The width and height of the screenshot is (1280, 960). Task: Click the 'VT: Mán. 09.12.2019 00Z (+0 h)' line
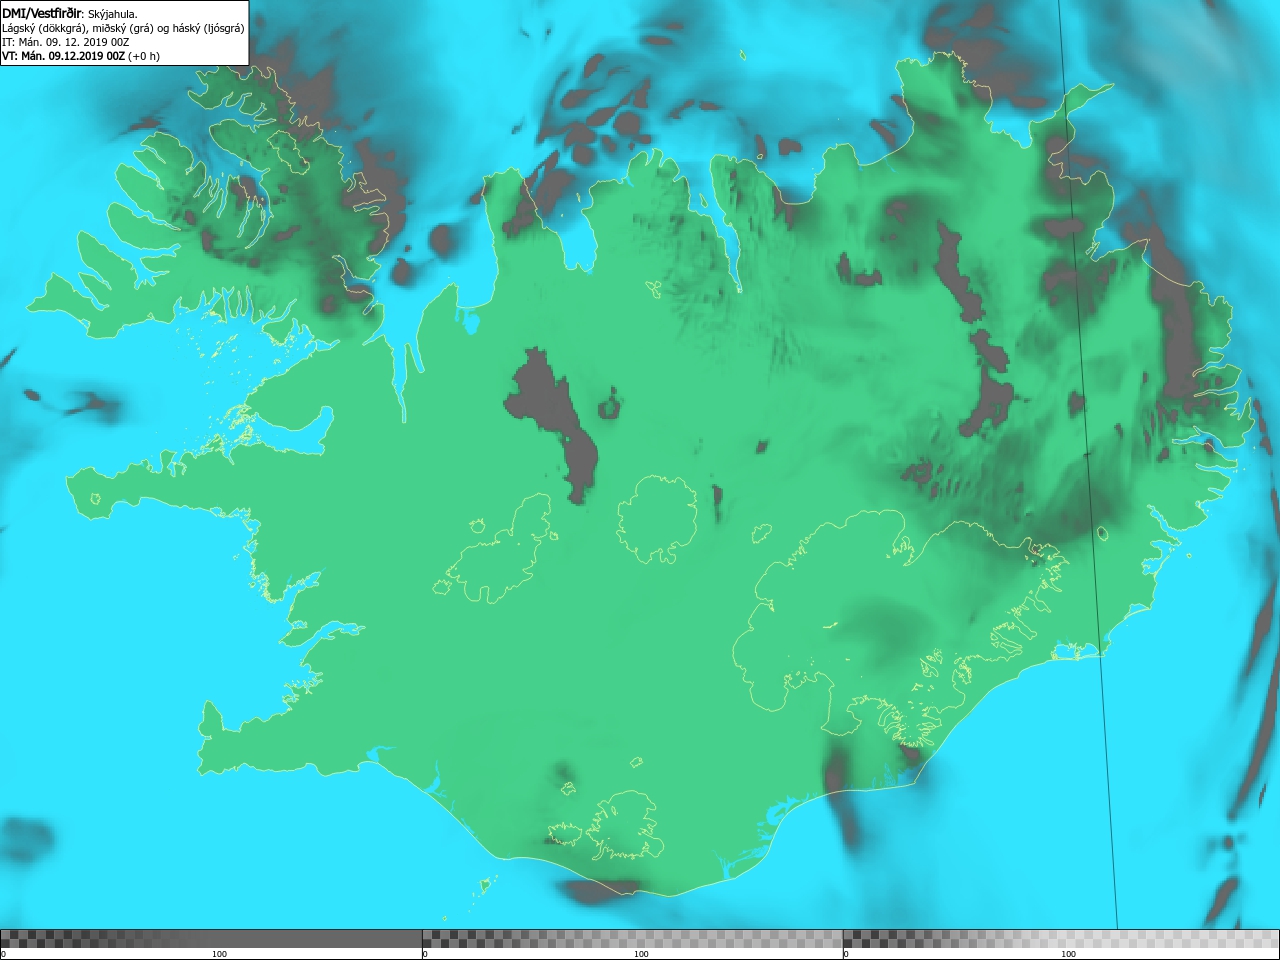(x=81, y=56)
